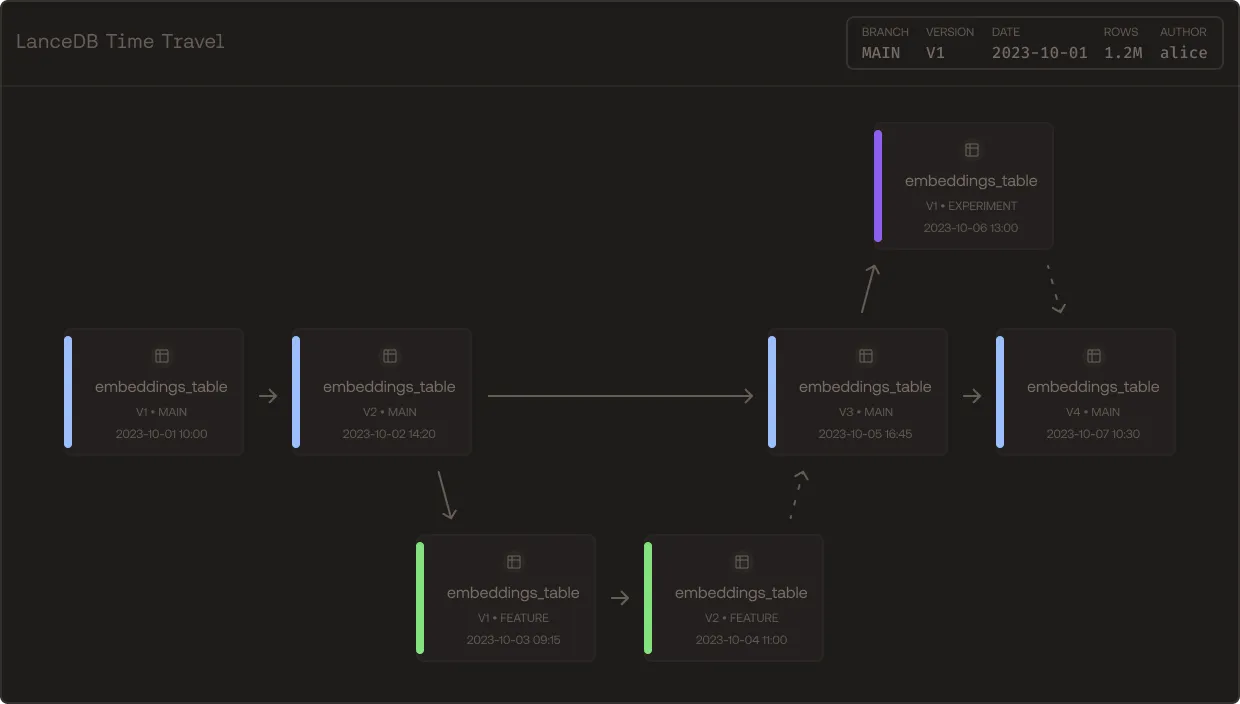This screenshot has height=704, width=1240.
Task: Click the LanceDB Time Travel title
Action: coord(120,41)
